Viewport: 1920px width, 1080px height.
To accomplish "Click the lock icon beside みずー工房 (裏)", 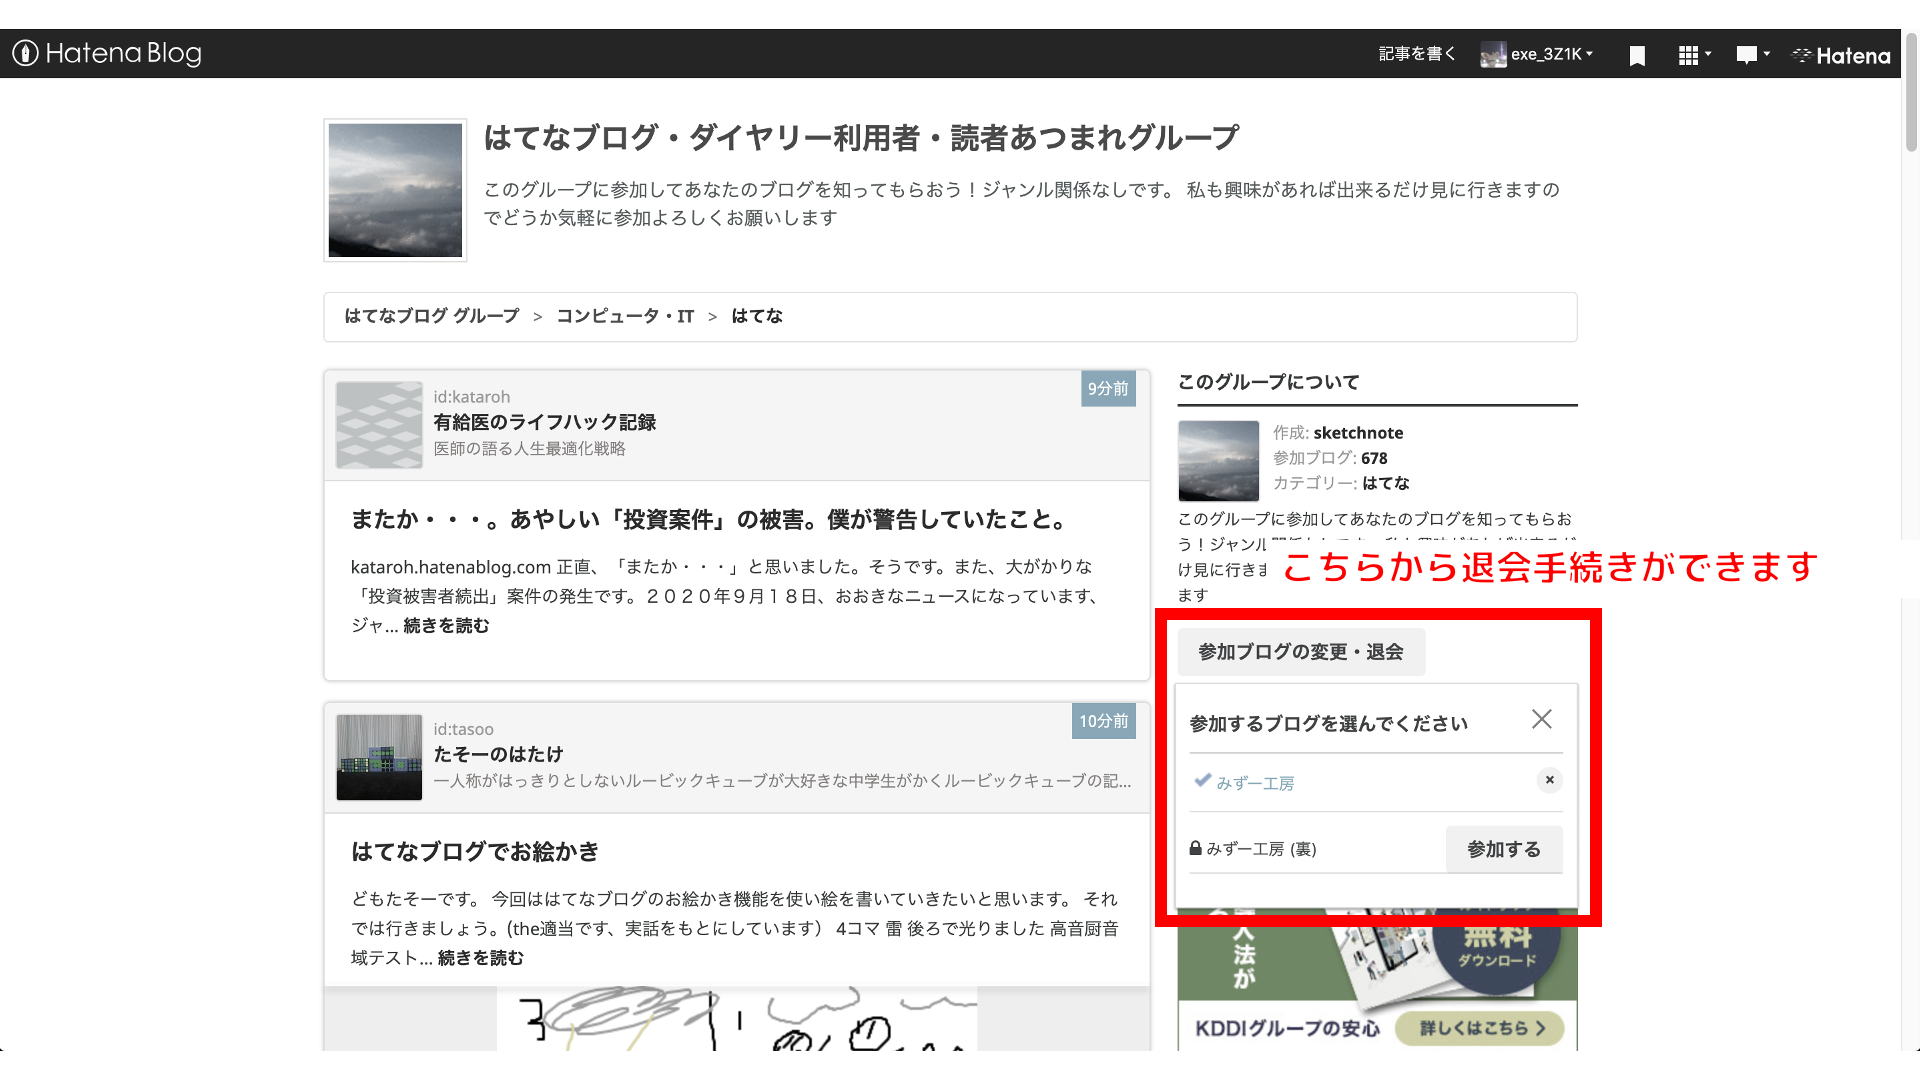I will (x=1195, y=848).
